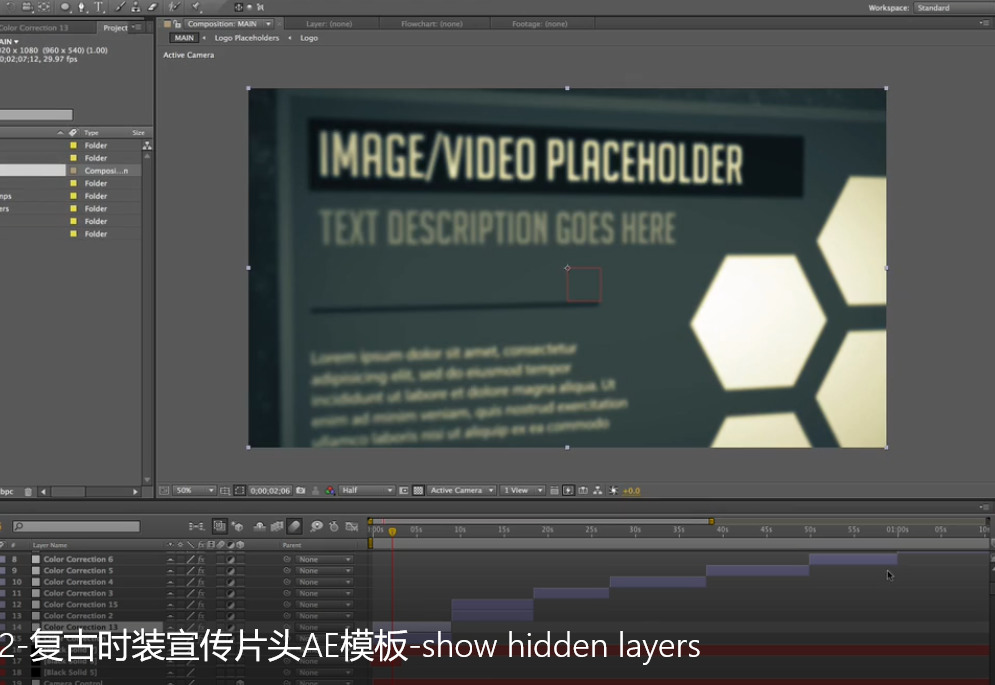995x685 pixels.
Task: Click the yellow label swatch of first folder
Action: pyautogui.click(x=73, y=146)
